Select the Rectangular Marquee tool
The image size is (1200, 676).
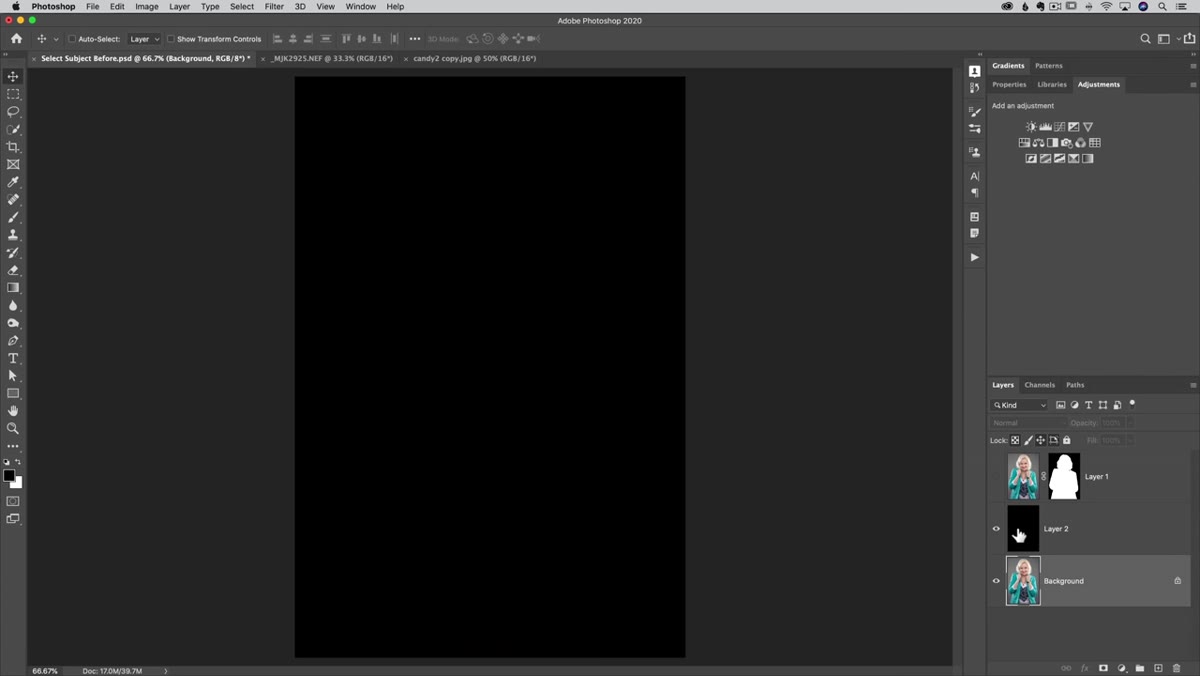[x=13, y=94]
